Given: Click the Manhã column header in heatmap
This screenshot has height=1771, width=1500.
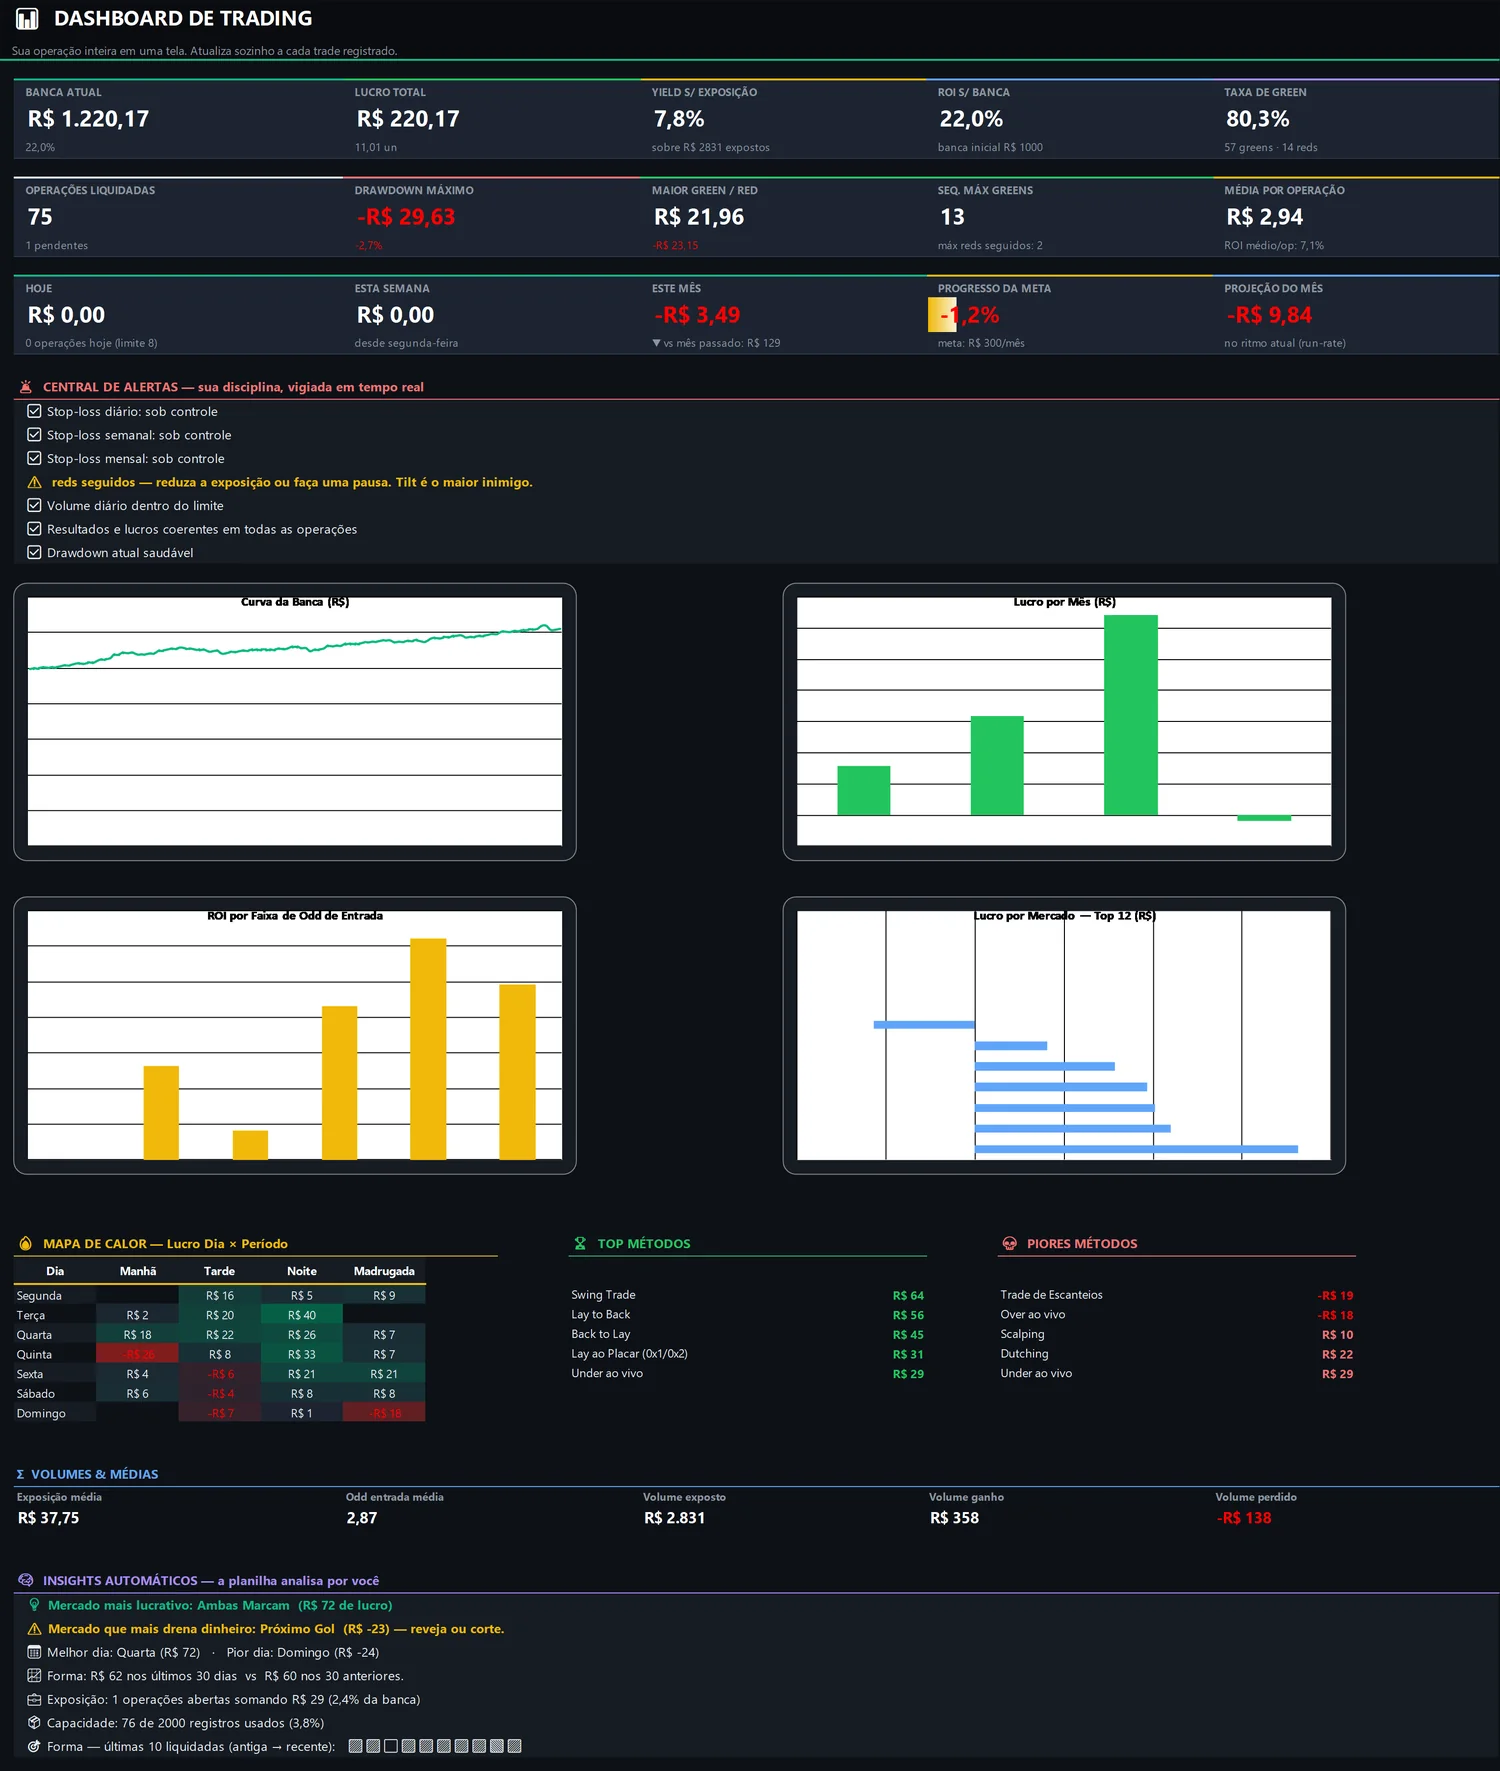Looking at the screenshot, I should tap(138, 1271).
